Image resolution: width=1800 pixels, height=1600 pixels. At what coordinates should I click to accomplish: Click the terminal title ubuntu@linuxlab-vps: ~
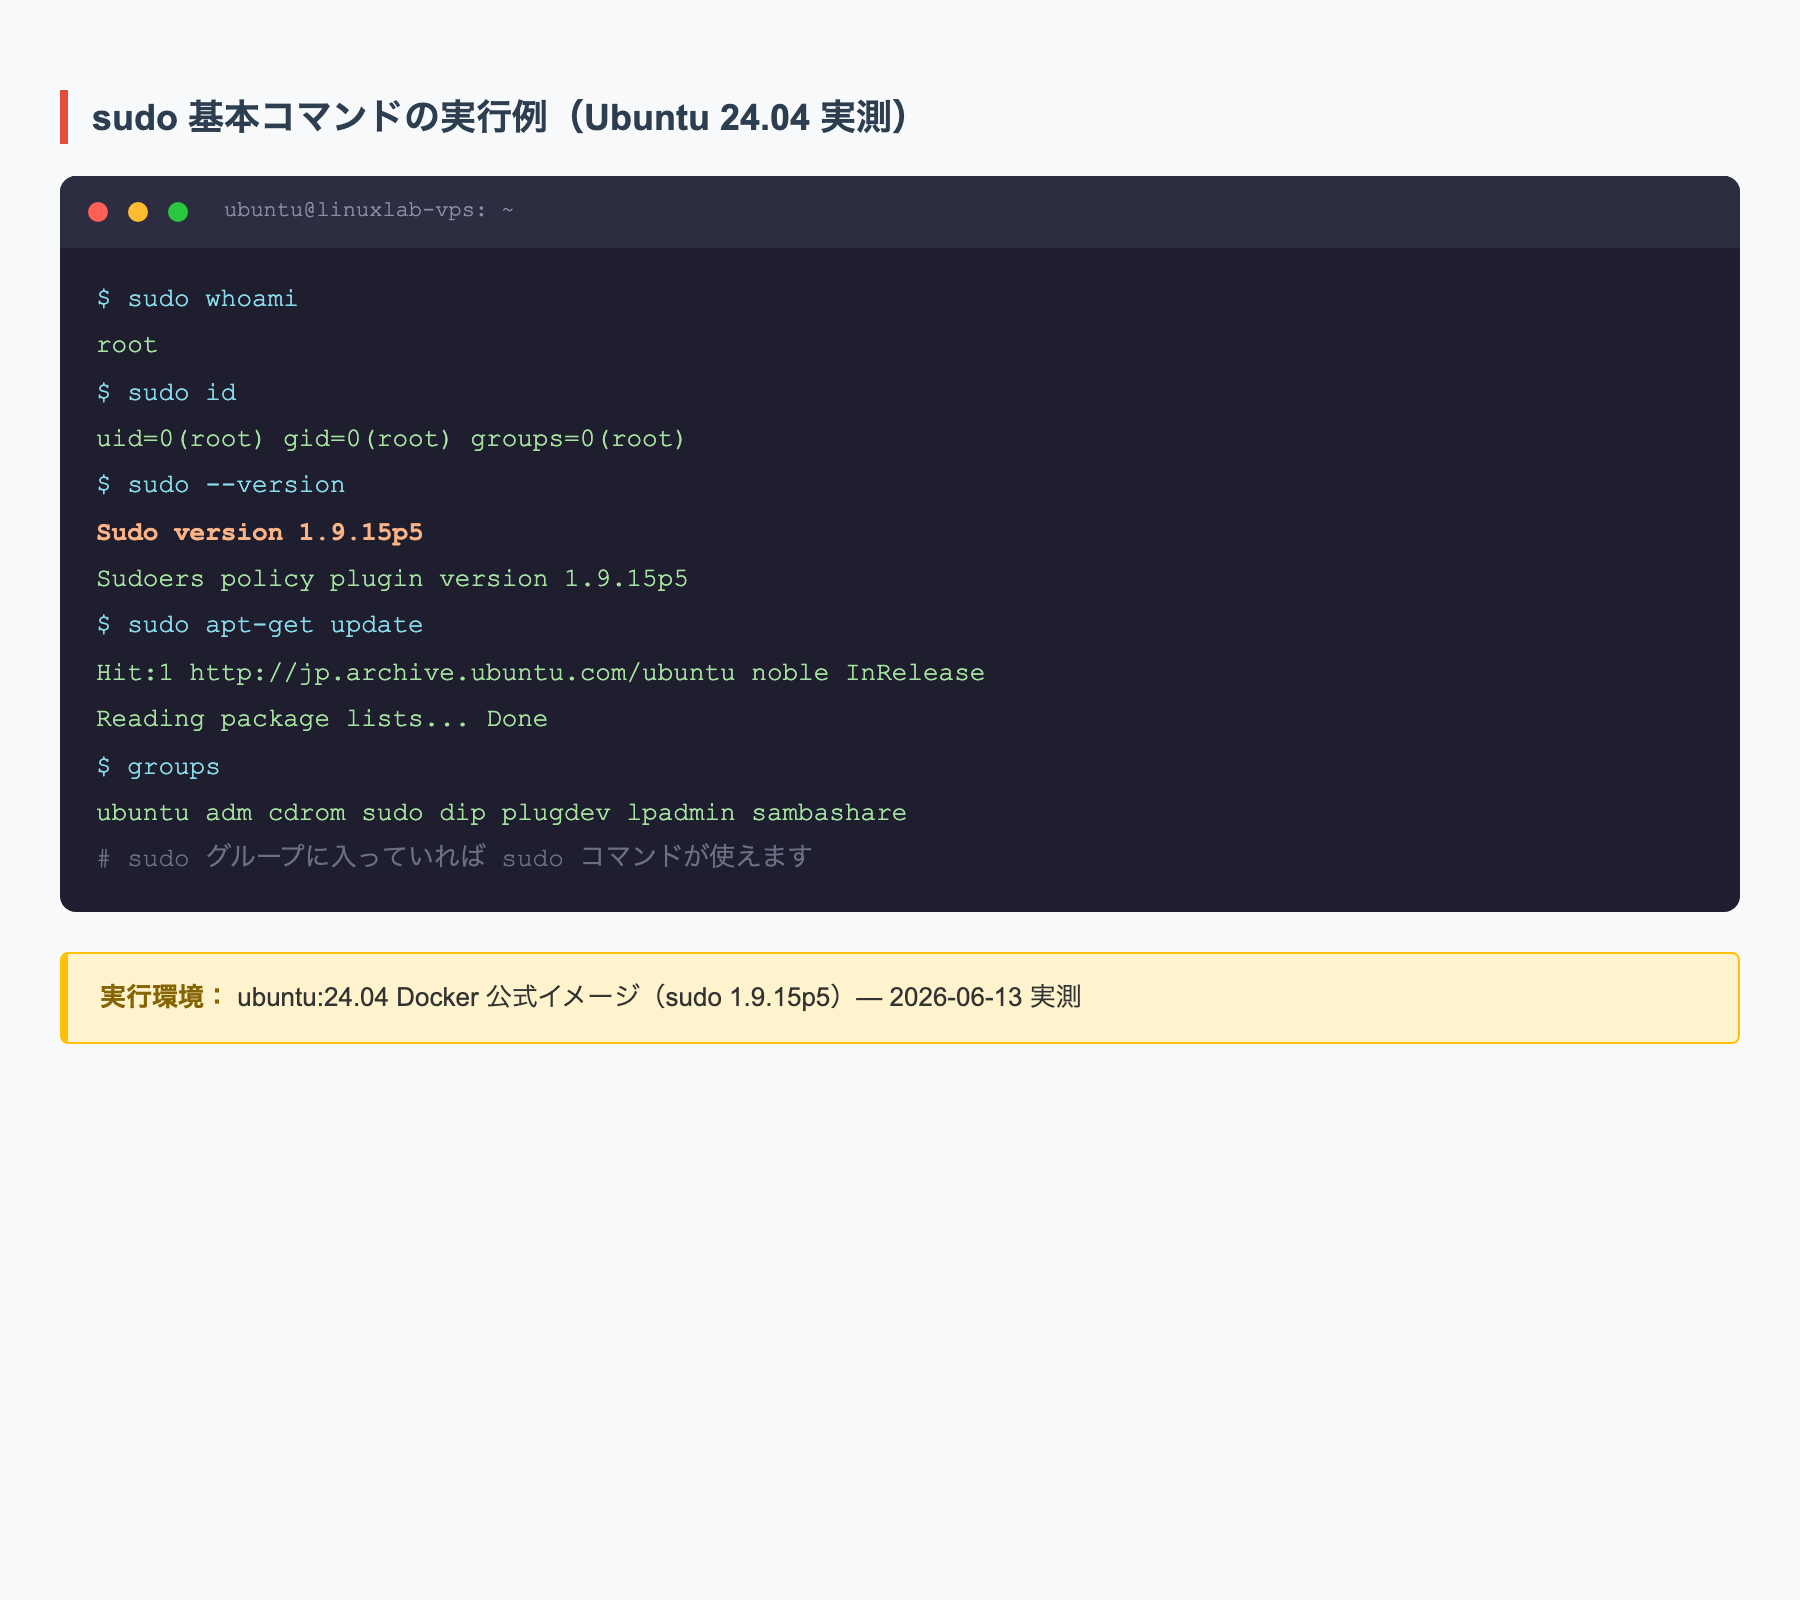369,210
